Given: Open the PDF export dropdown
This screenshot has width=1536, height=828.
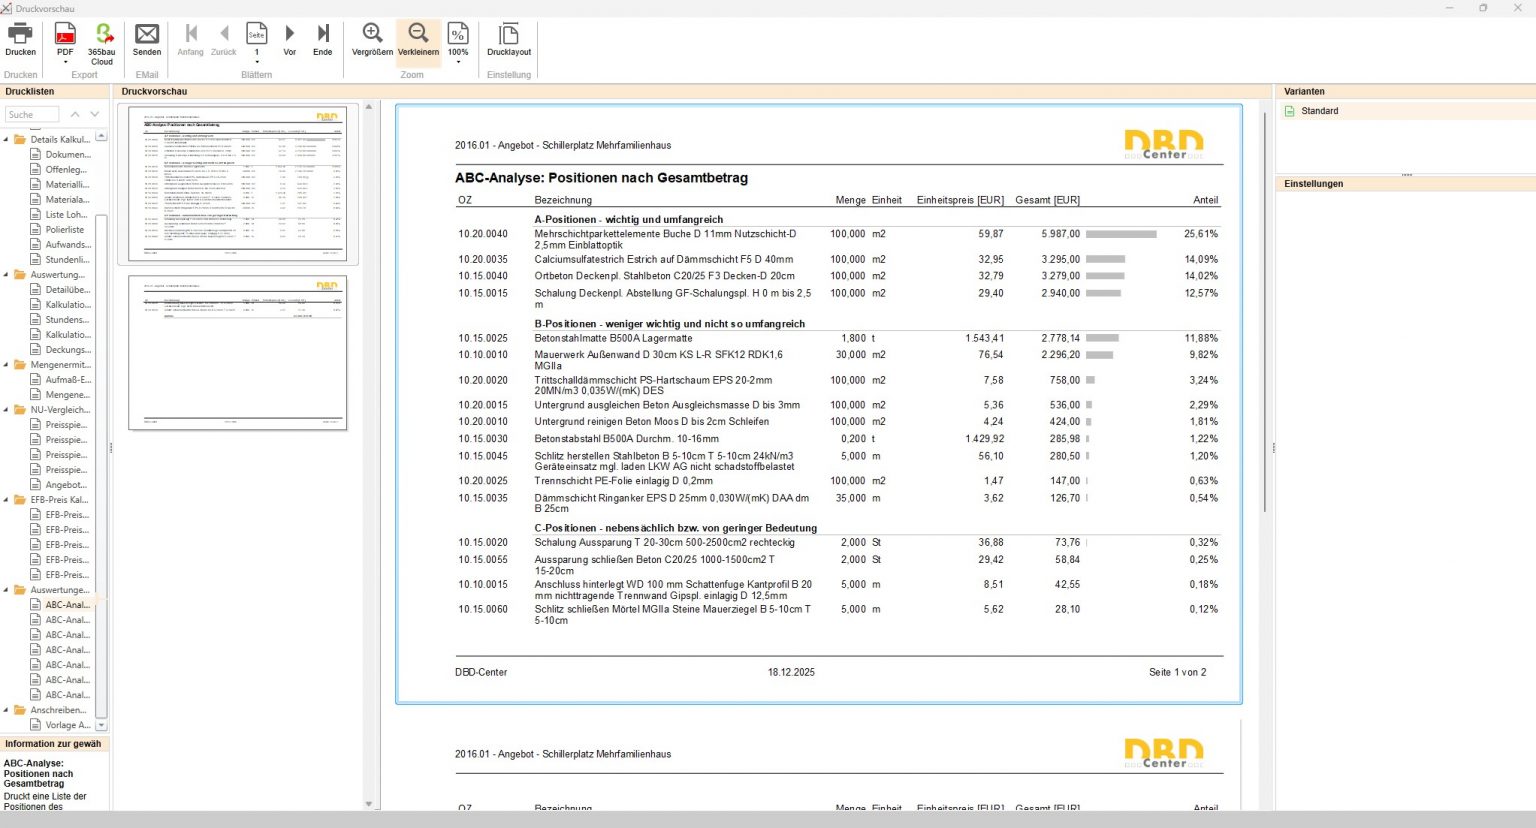Looking at the screenshot, I should 65,62.
